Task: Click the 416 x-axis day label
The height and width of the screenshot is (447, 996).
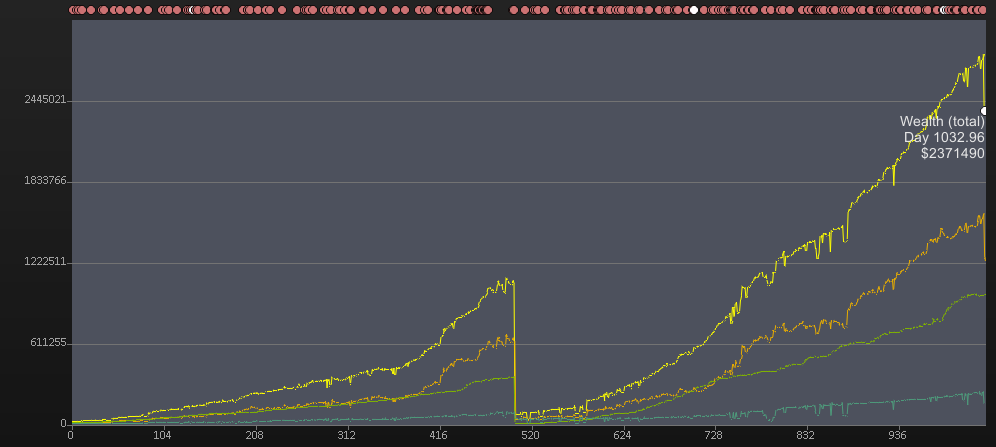Action: click(x=438, y=435)
